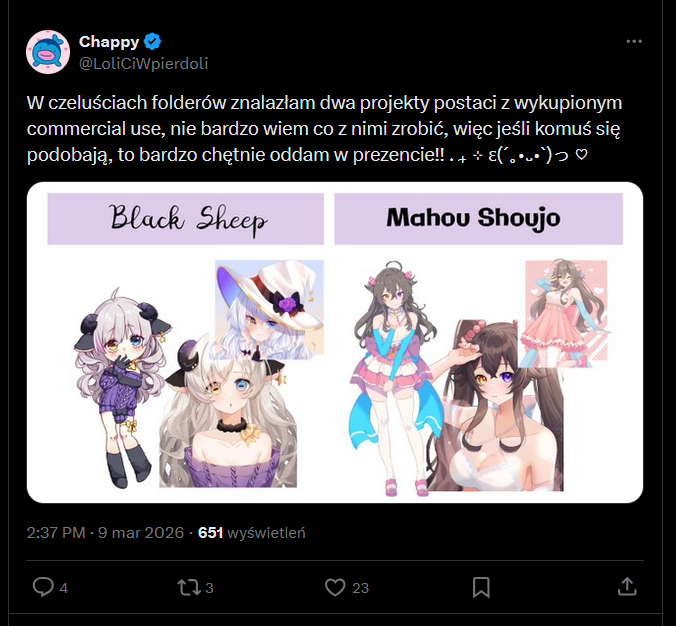Open the attached character design image
676x626 pixels.
(x=335, y=342)
